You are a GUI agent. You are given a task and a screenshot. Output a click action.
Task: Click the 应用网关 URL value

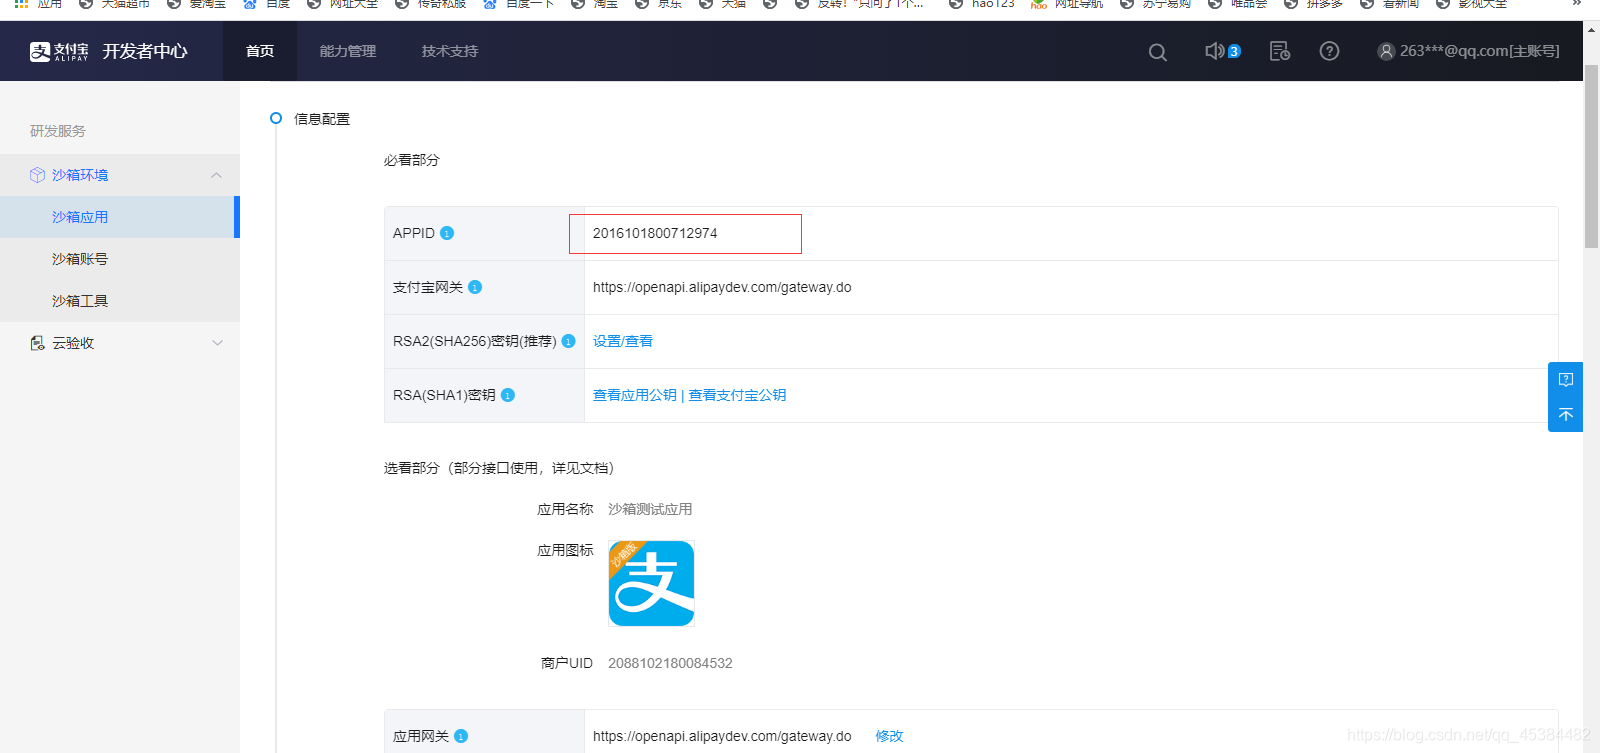[x=722, y=736]
